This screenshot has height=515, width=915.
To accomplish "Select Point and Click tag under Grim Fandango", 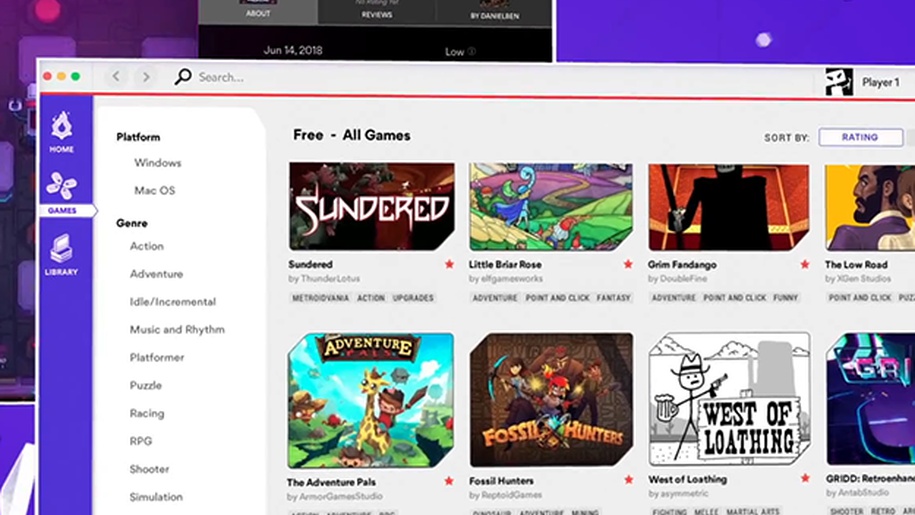I will point(735,298).
